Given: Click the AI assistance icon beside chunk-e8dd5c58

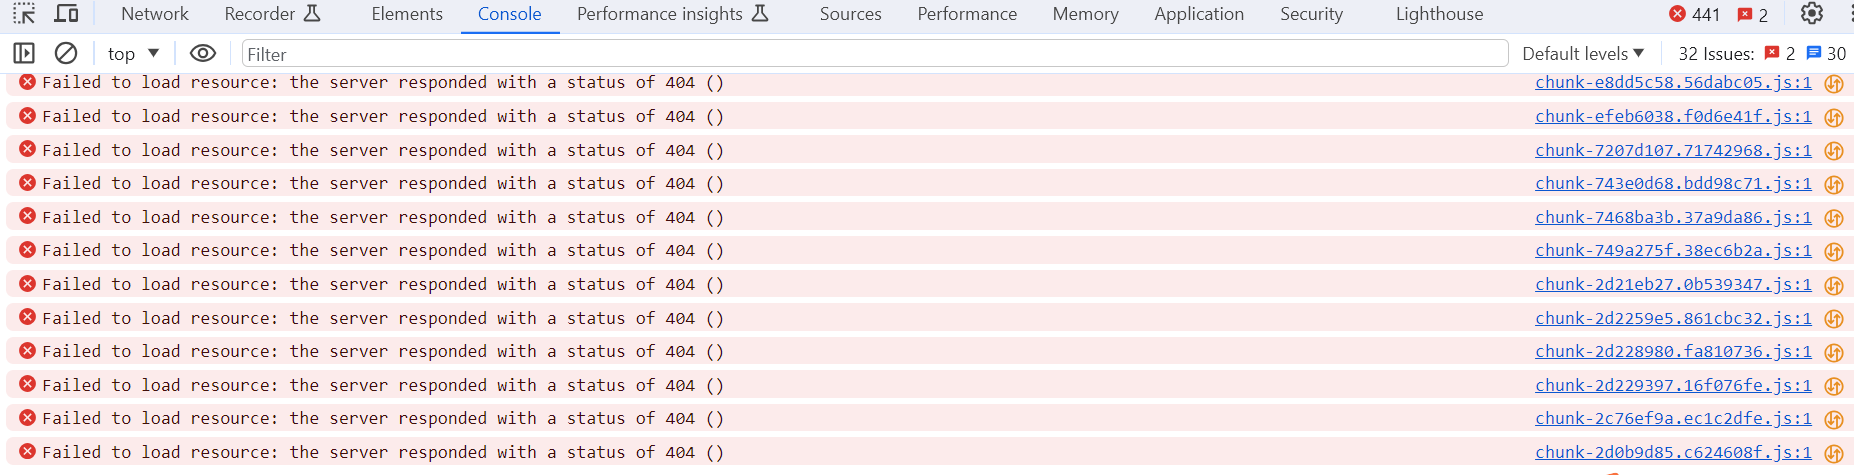Looking at the screenshot, I should [x=1834, y=84].
